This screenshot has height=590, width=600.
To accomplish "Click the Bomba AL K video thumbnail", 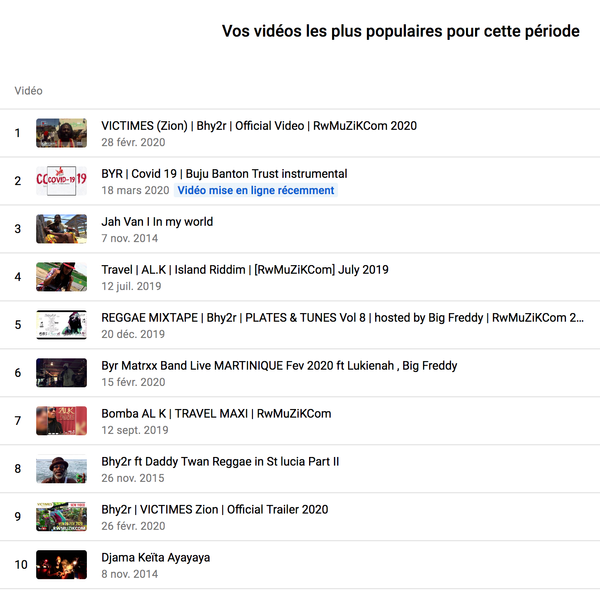I will (61, 421).
